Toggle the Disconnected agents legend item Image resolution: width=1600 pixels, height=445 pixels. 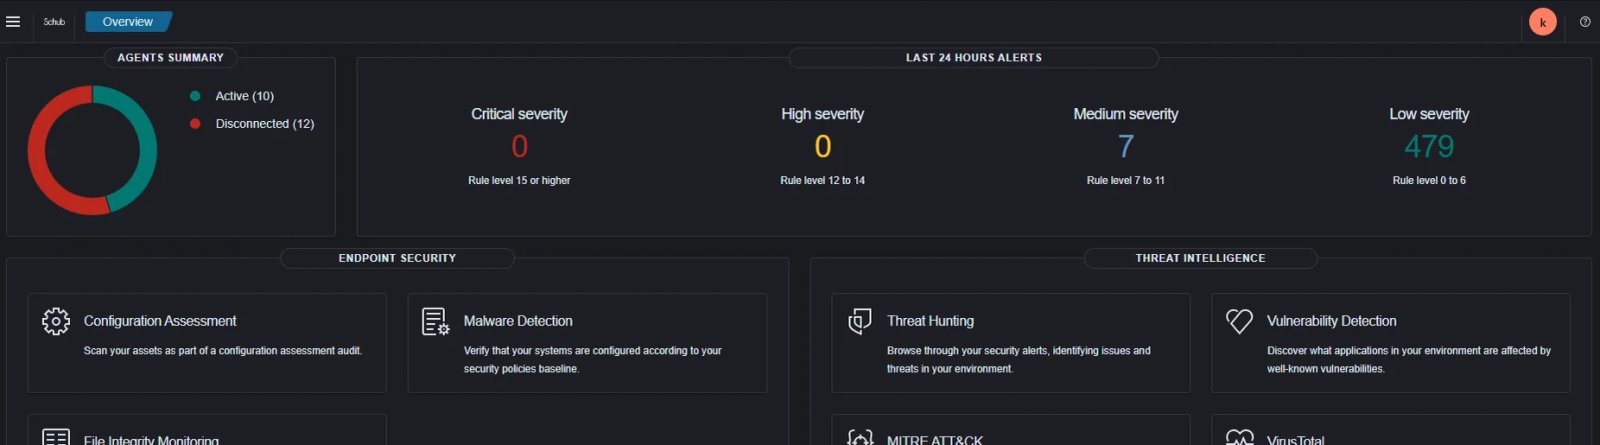[x=264, y=124]
